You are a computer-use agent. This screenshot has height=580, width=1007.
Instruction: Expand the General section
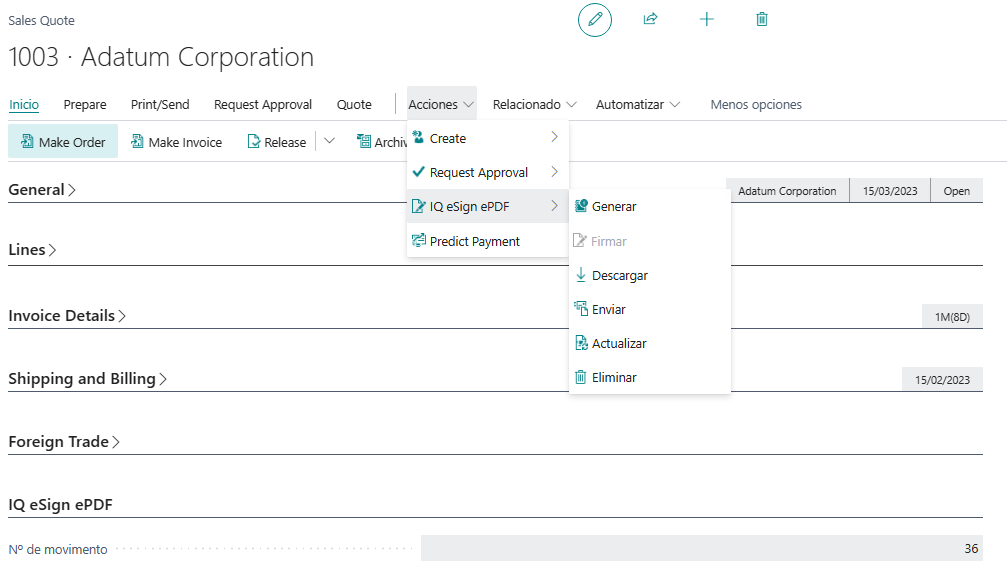point(37,189)
